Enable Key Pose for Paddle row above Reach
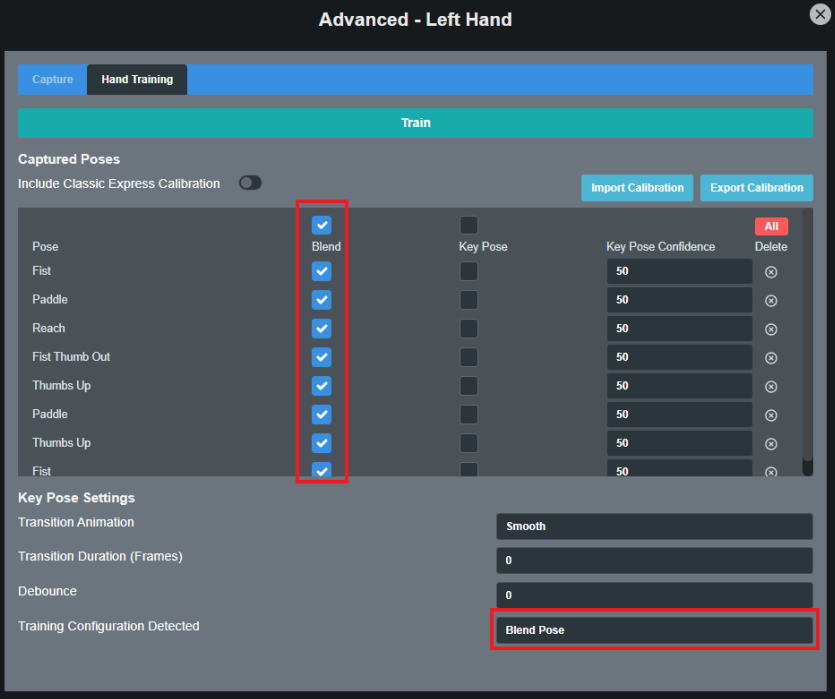 pyautogui.click(x=469, y=300)
